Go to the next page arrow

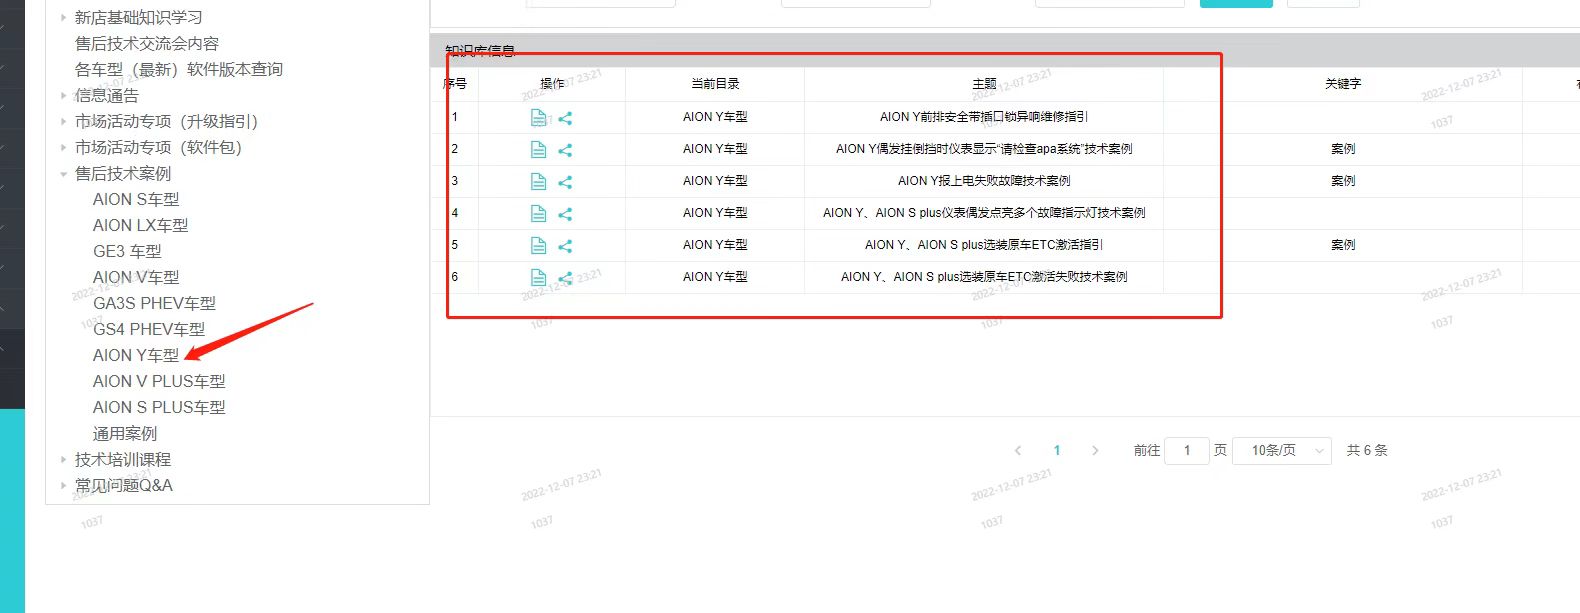pyautogui.click(x=1095, y=451)
